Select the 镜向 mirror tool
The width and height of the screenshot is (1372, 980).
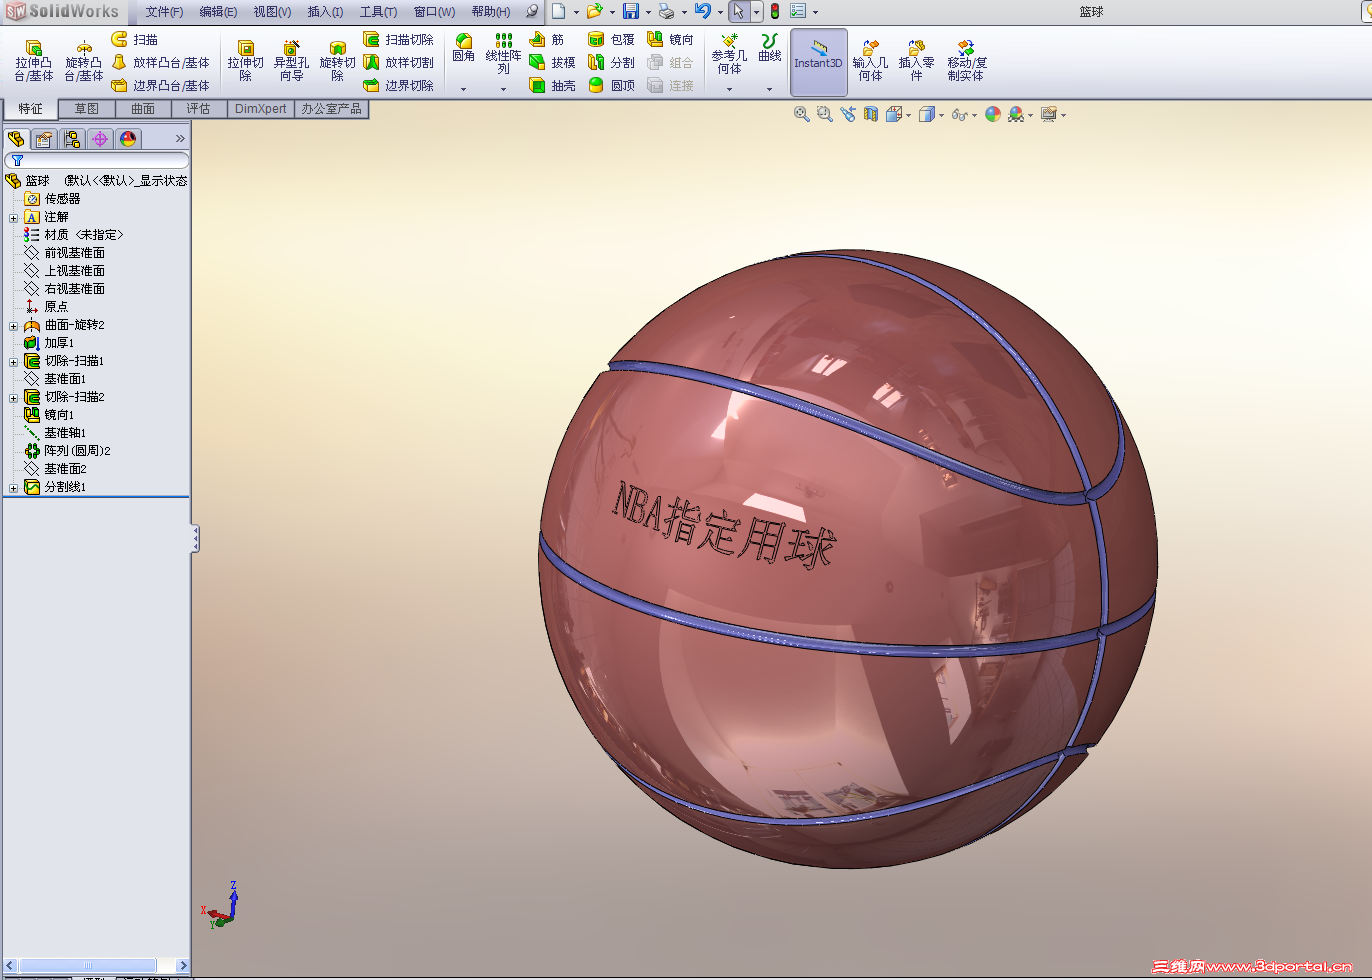(670, 39)
